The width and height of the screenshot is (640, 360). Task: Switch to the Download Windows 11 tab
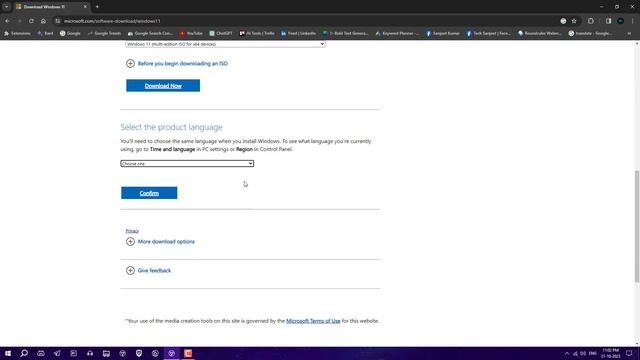(x=51, y=7)
